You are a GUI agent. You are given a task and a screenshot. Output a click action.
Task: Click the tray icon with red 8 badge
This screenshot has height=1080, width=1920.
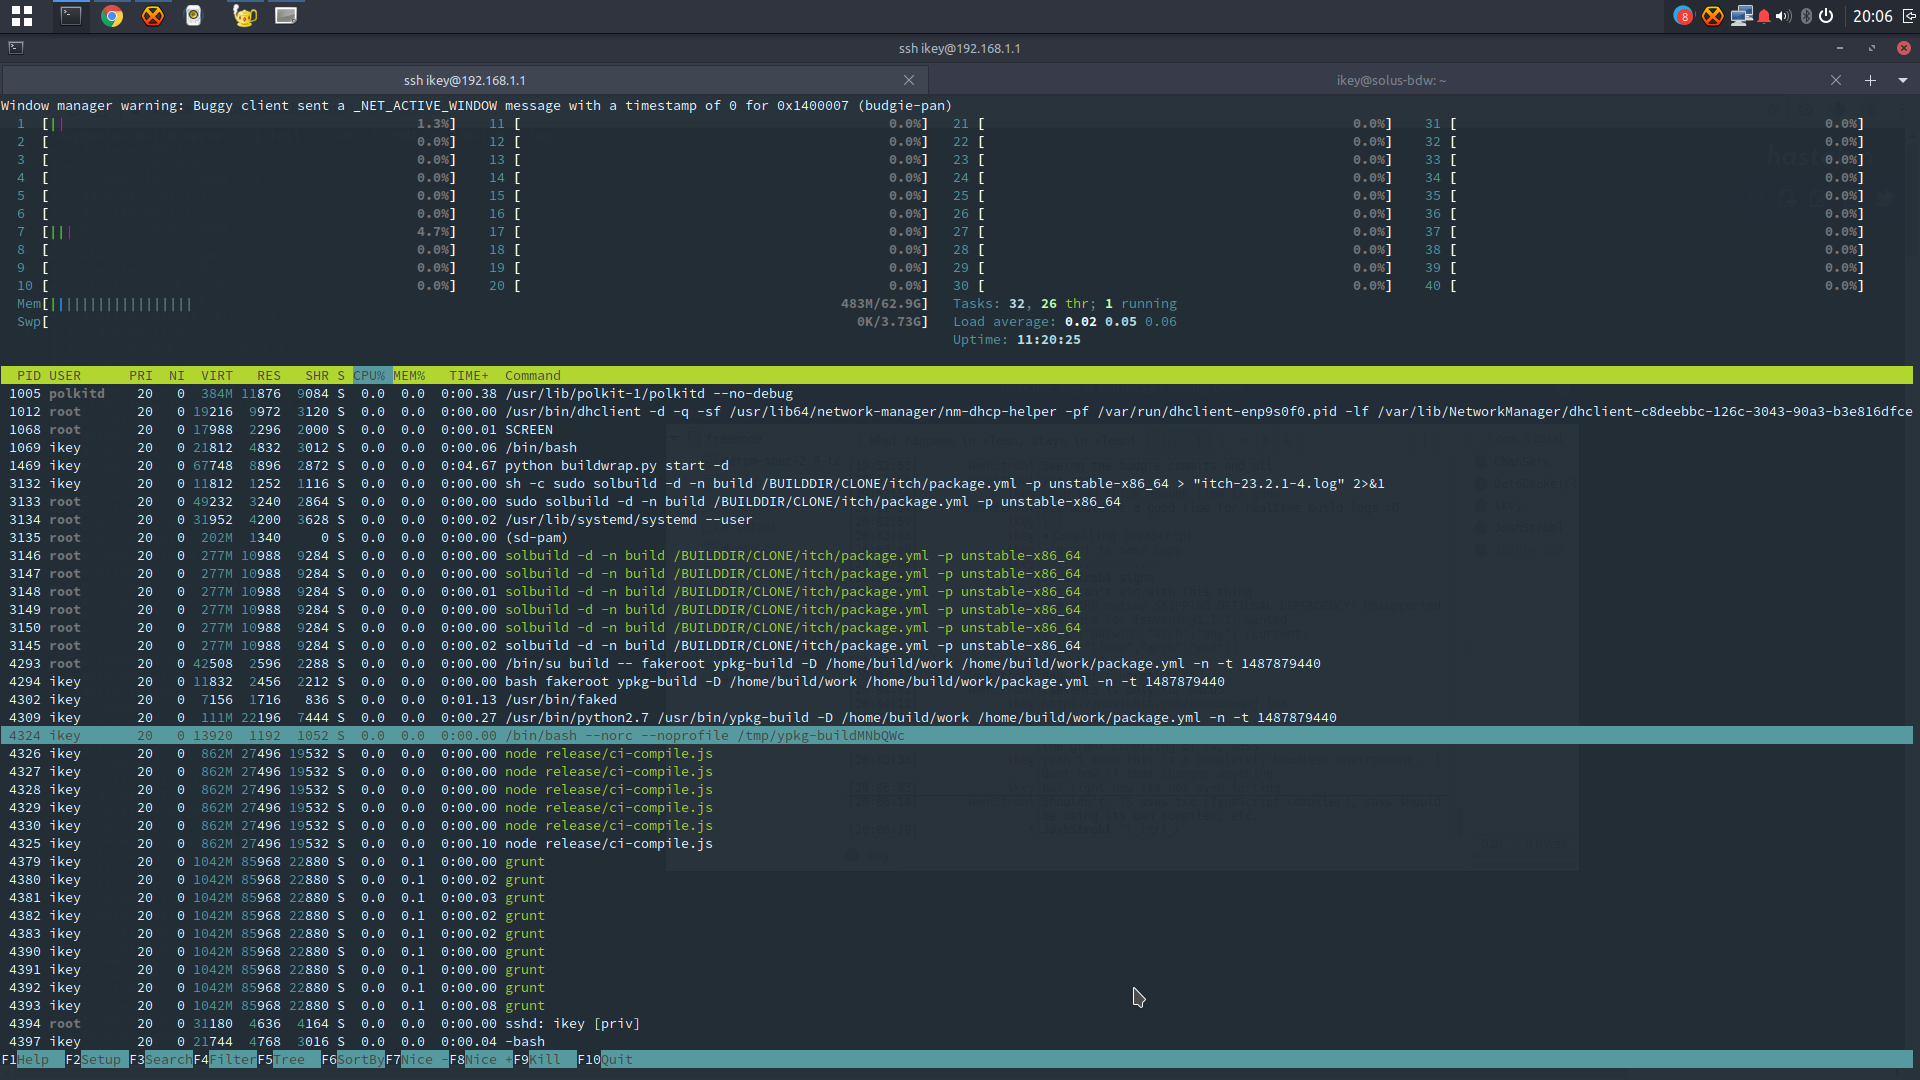coord(1683,16)
